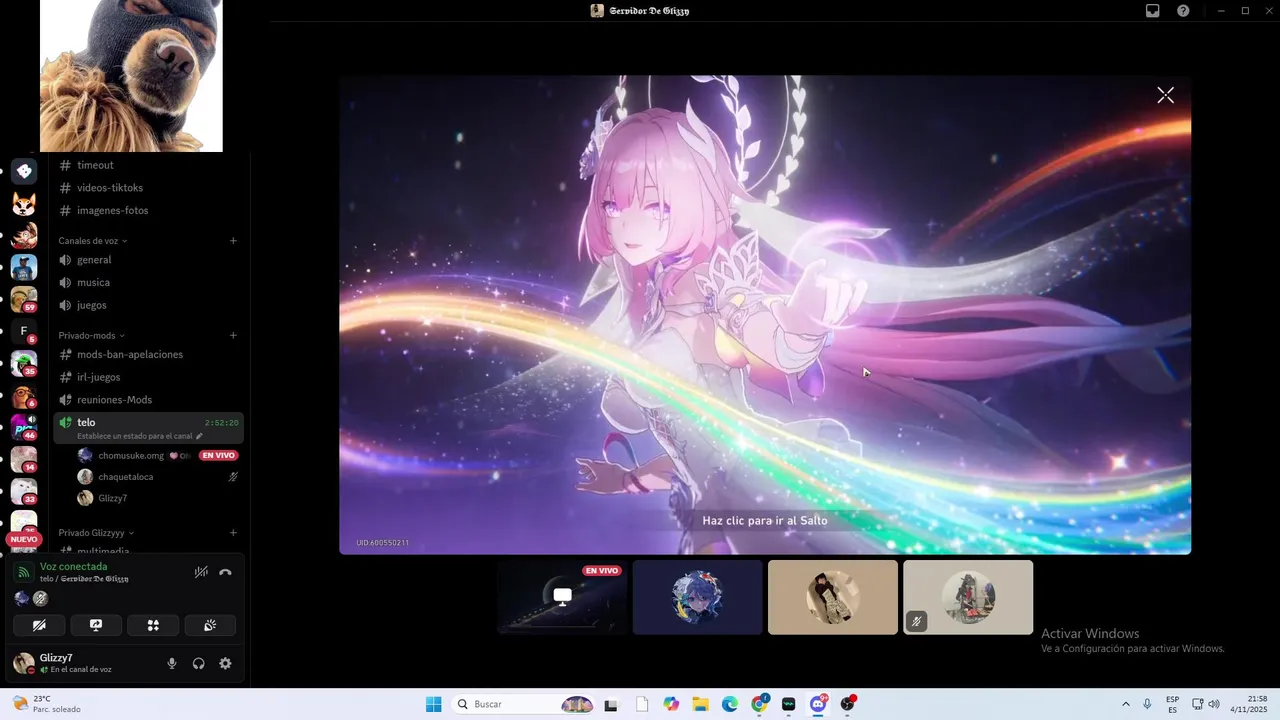Open the Voz conectada connection details
Viewport: 1280px width, 720px height.
click(73, 567)
